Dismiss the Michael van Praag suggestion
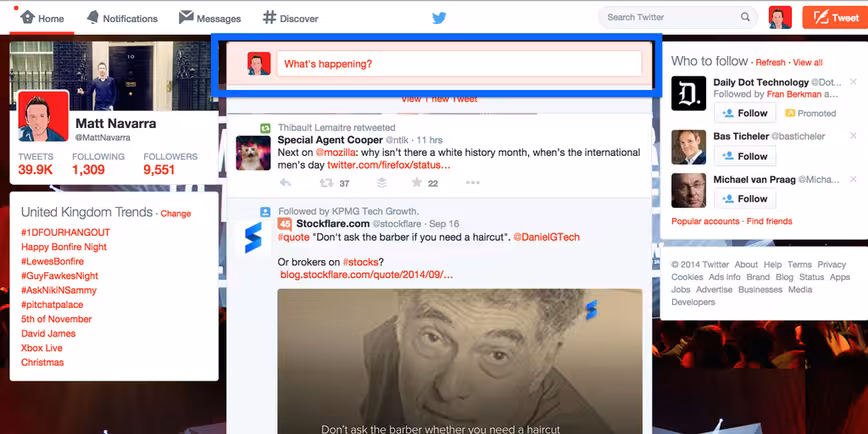 click(853, 179)
